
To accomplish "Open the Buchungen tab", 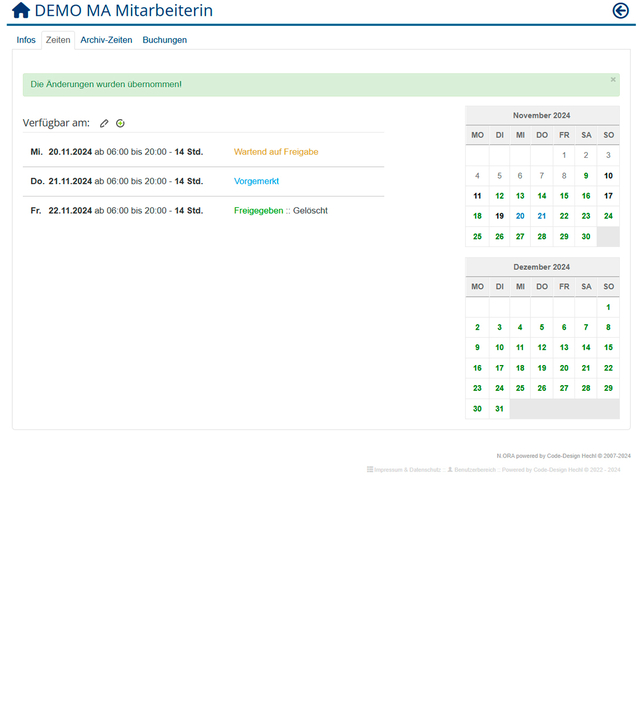I will [x=164, y=40].
